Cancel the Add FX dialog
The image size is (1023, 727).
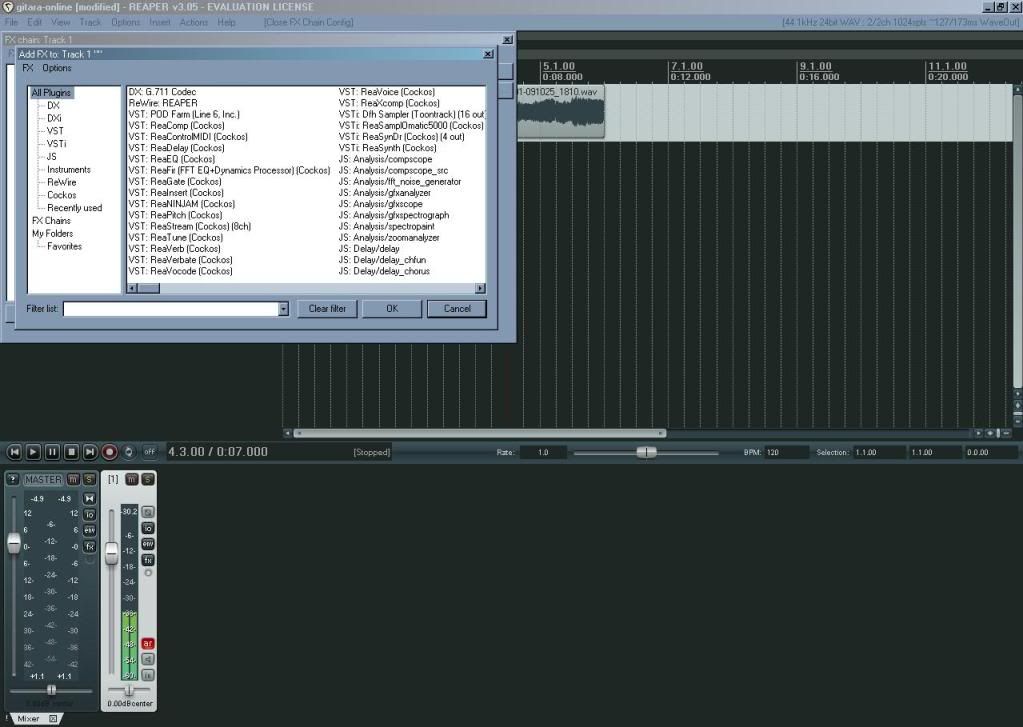pyautogui.click(x=457, y=309)
